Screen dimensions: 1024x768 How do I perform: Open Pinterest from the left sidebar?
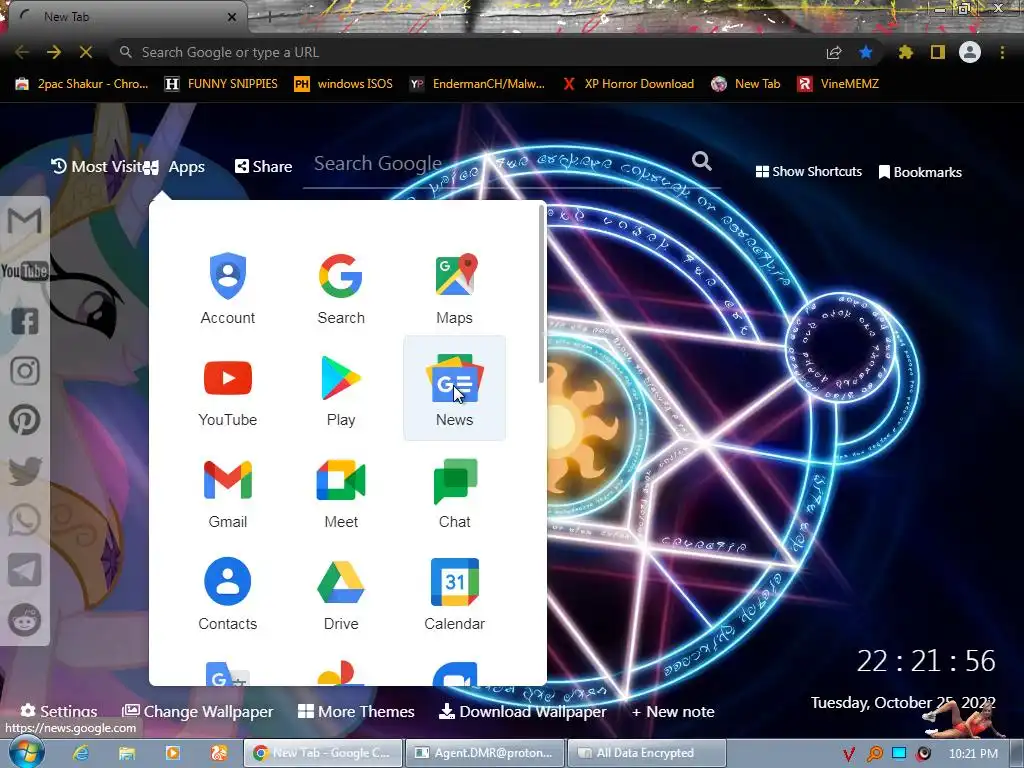(x=25, y=420)
